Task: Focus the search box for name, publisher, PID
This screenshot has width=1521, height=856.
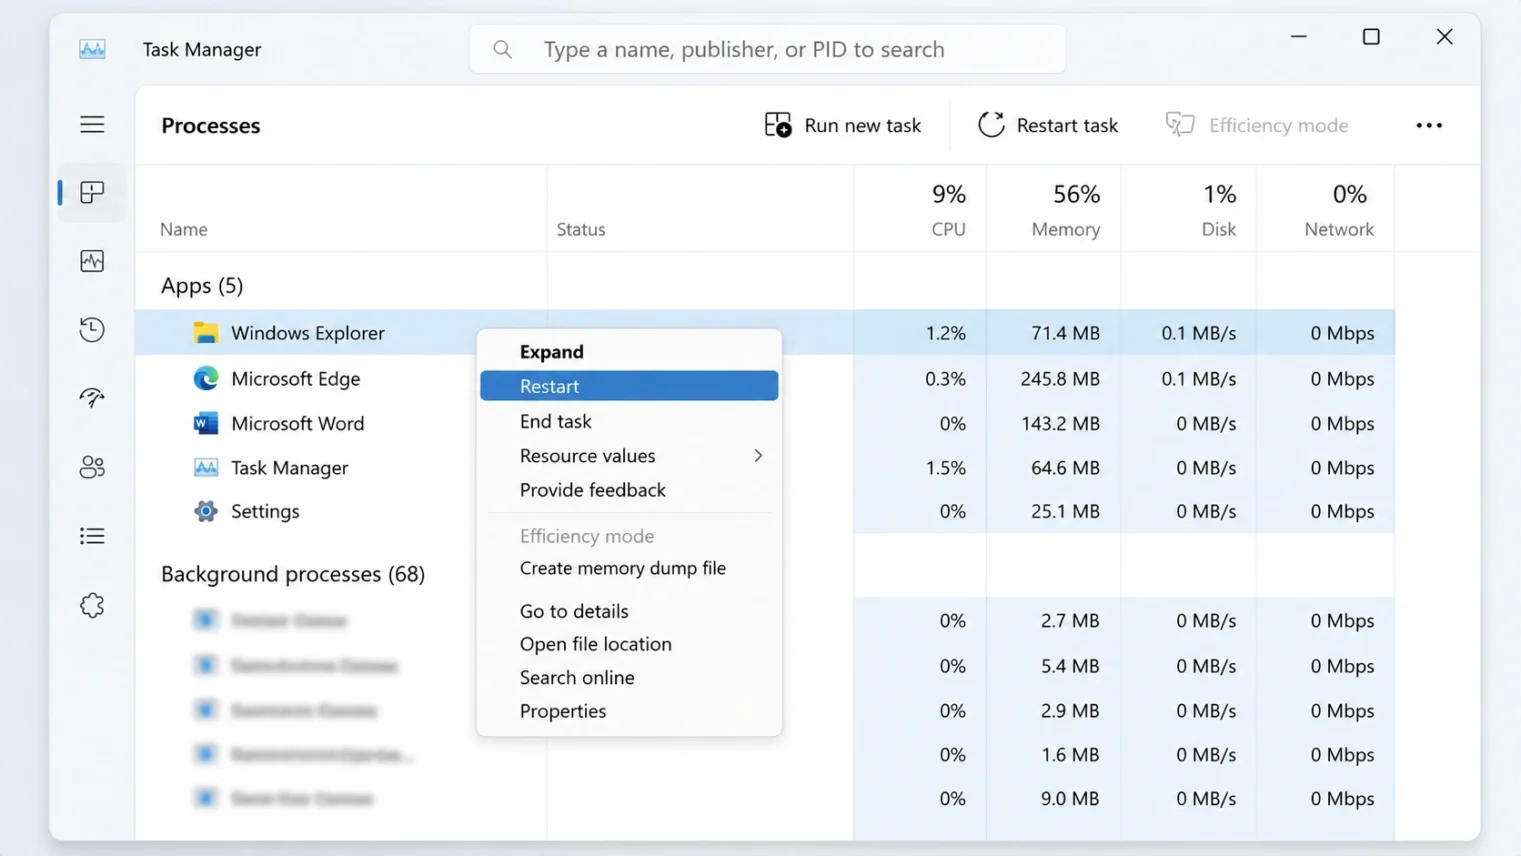Action: point(767,49)
